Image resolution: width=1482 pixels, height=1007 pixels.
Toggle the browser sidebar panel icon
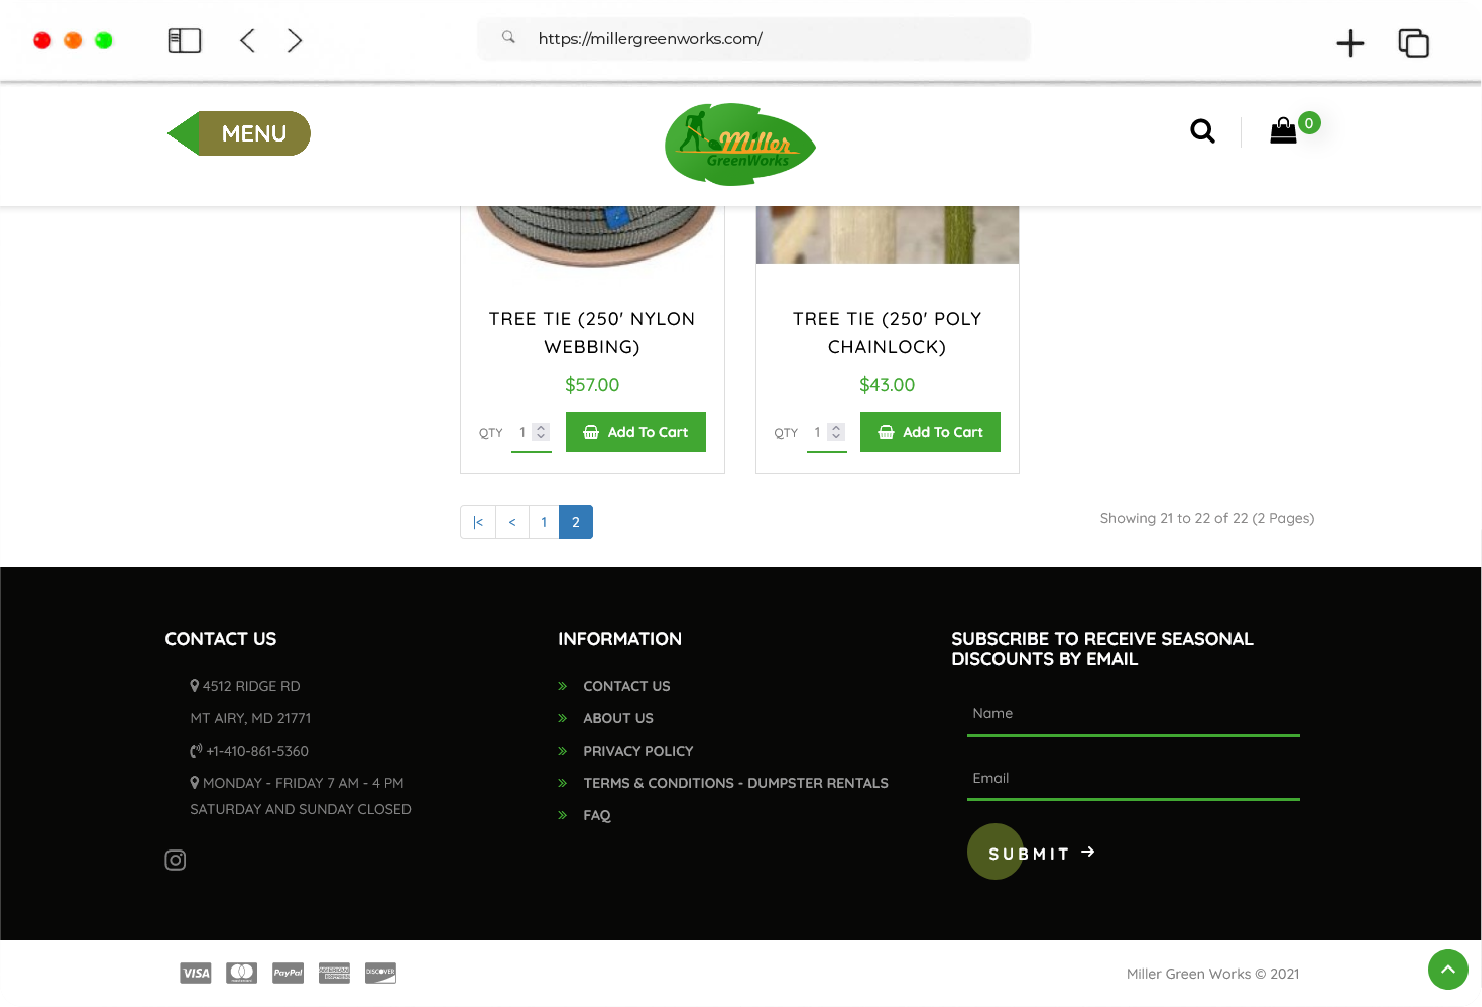[185, 40]
